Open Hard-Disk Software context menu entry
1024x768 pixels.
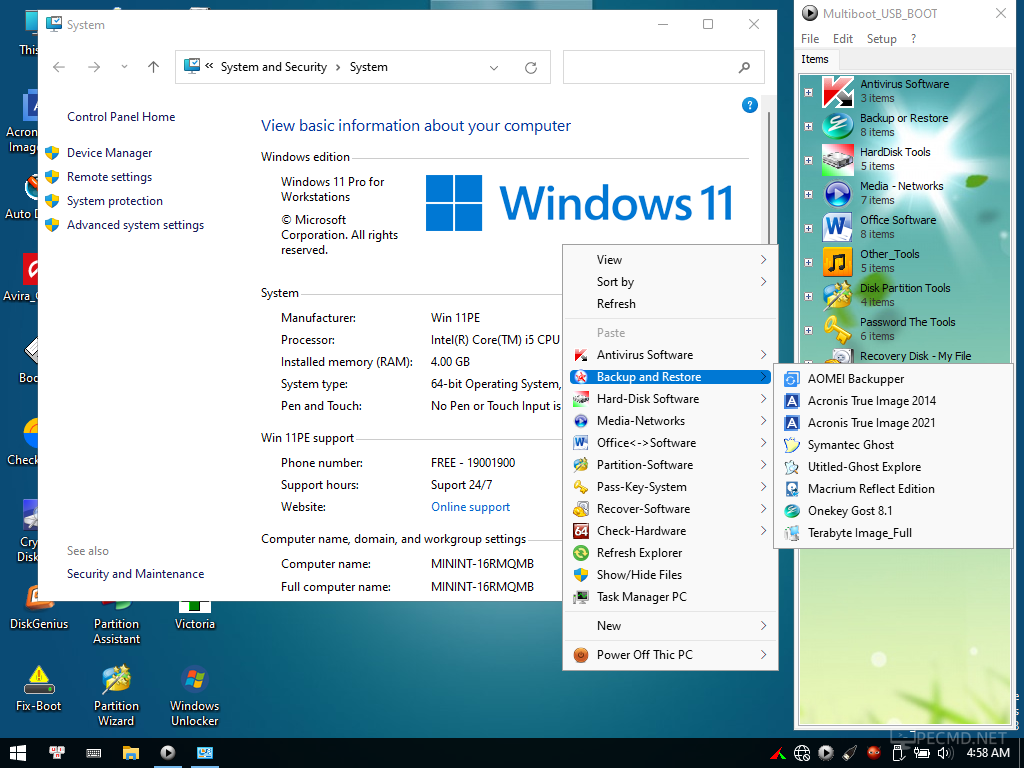[x=670, y=399]
